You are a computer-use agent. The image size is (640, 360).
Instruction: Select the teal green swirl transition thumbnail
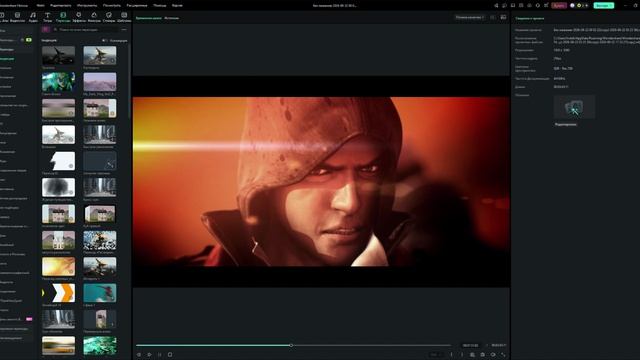[x=58, y=82]
